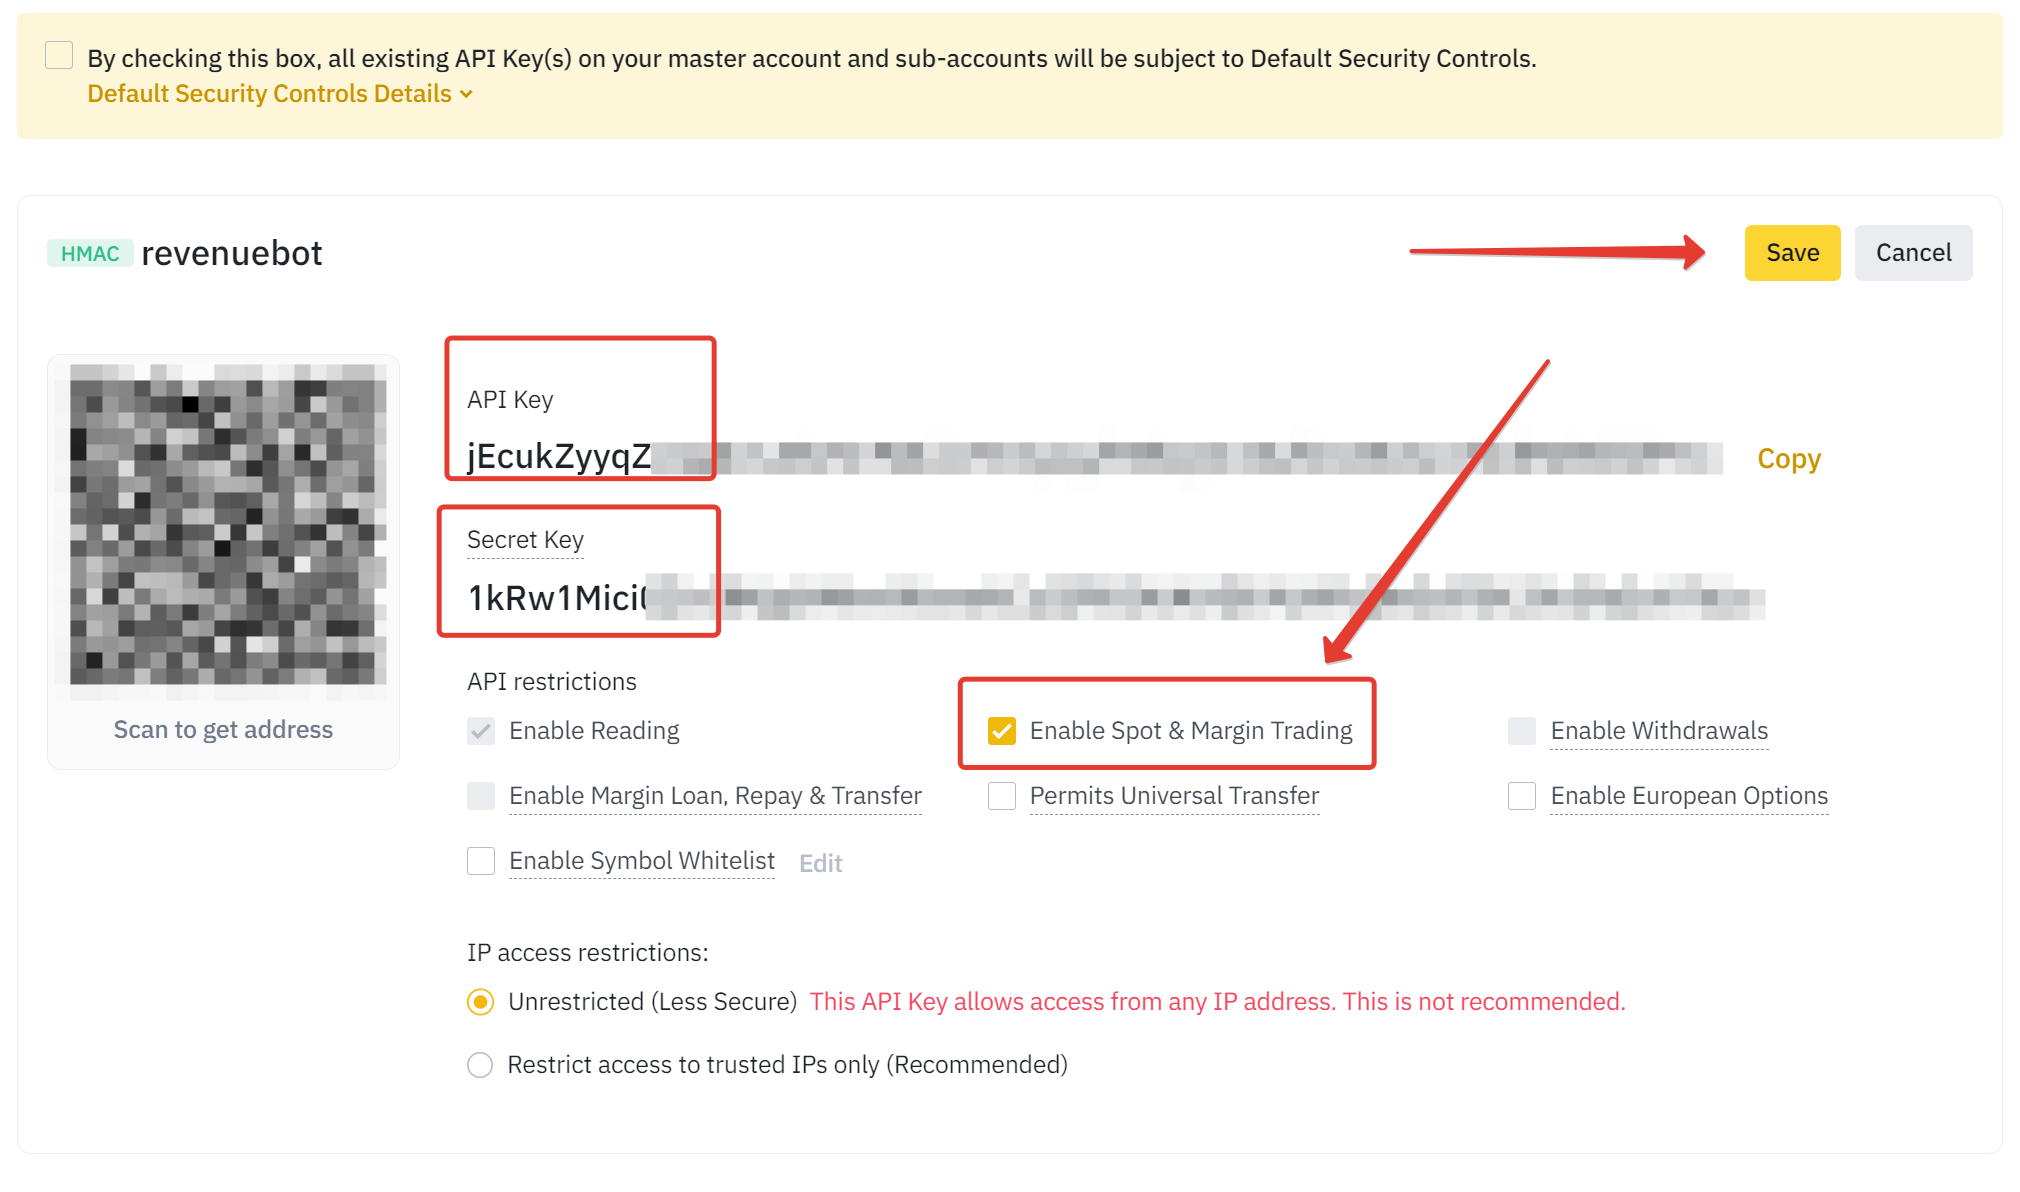Copy the API Key value
This screenshot has height=1192, width=2020.
coord(1789,459)
